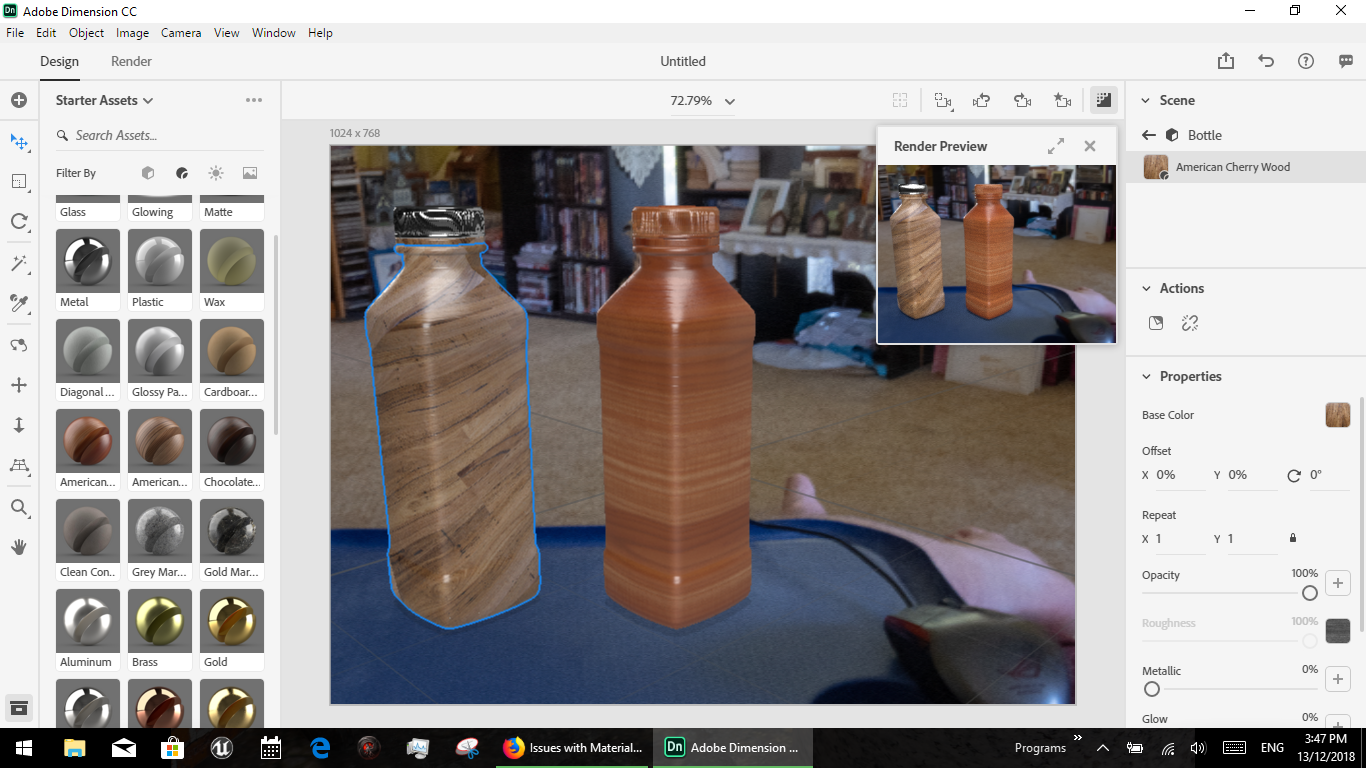Expand the Render Preview to fullscreen
Screen dimensions: 1366x768
pos(1056,146)
